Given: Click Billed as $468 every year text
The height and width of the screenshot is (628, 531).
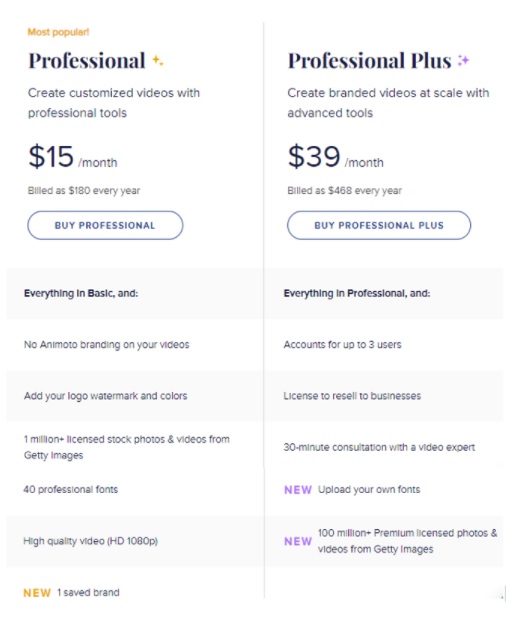Looking at the screenshot, I should click(x=344, y=191).
